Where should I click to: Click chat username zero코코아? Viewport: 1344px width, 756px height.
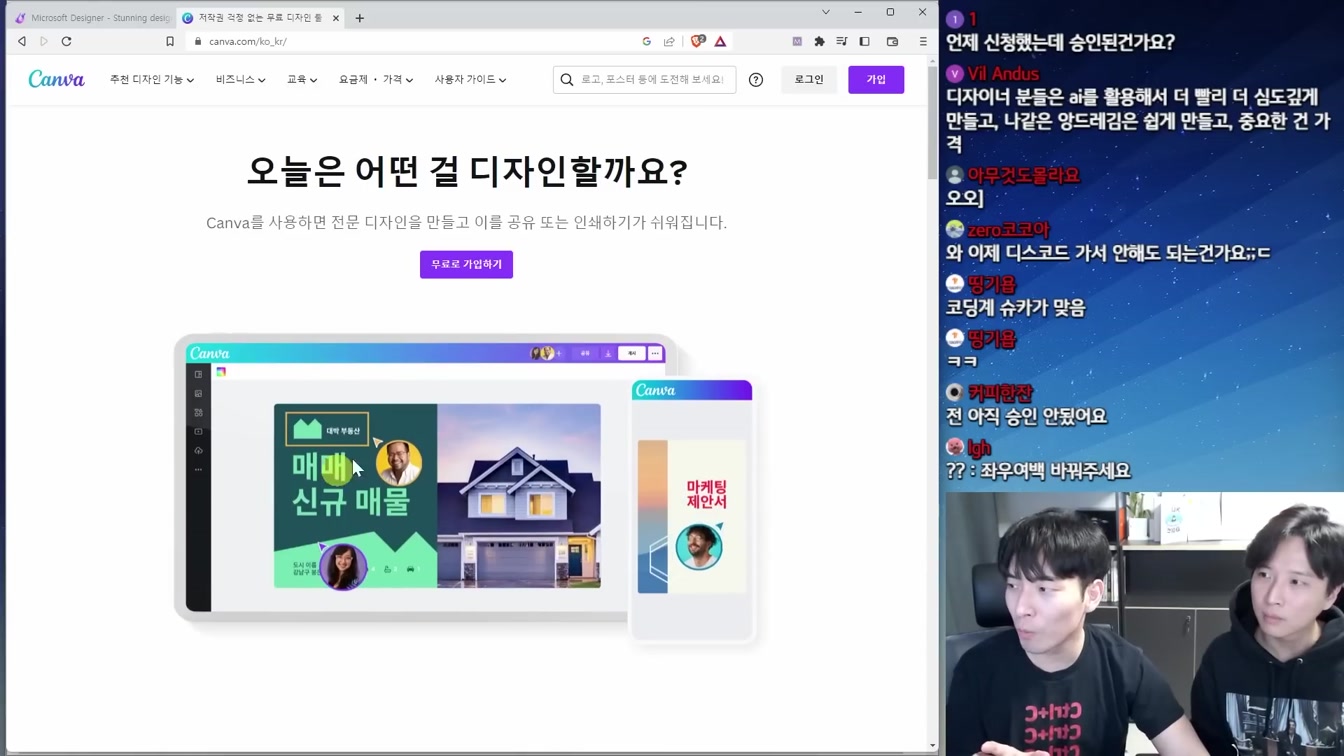(1008, 230)
